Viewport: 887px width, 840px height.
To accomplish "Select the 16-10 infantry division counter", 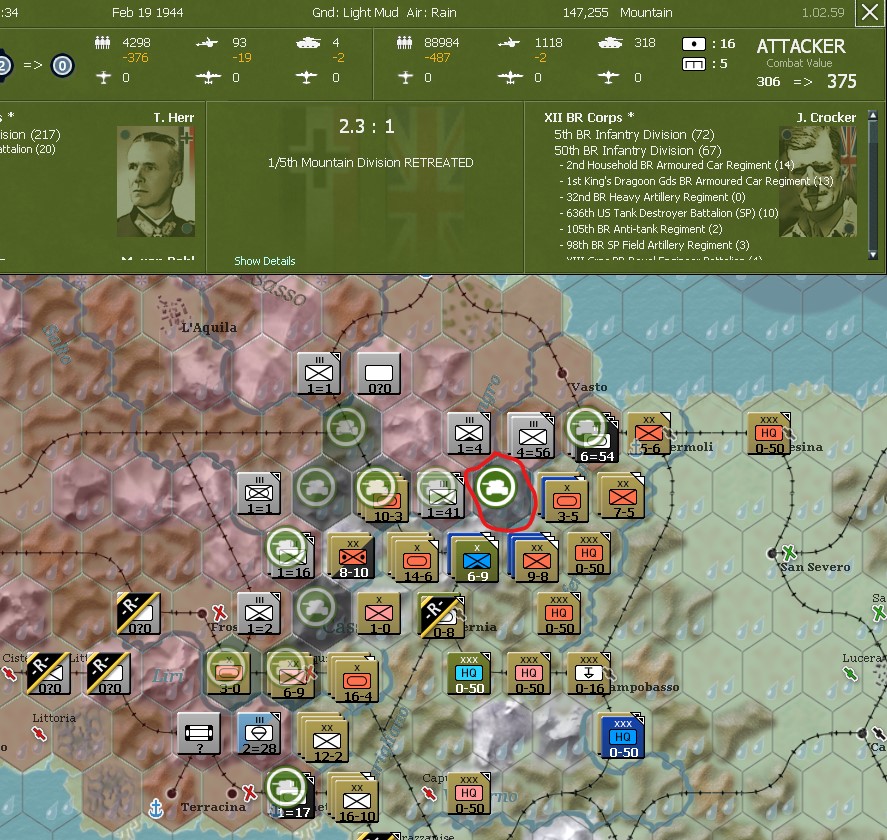I will (x=355, y=799).
